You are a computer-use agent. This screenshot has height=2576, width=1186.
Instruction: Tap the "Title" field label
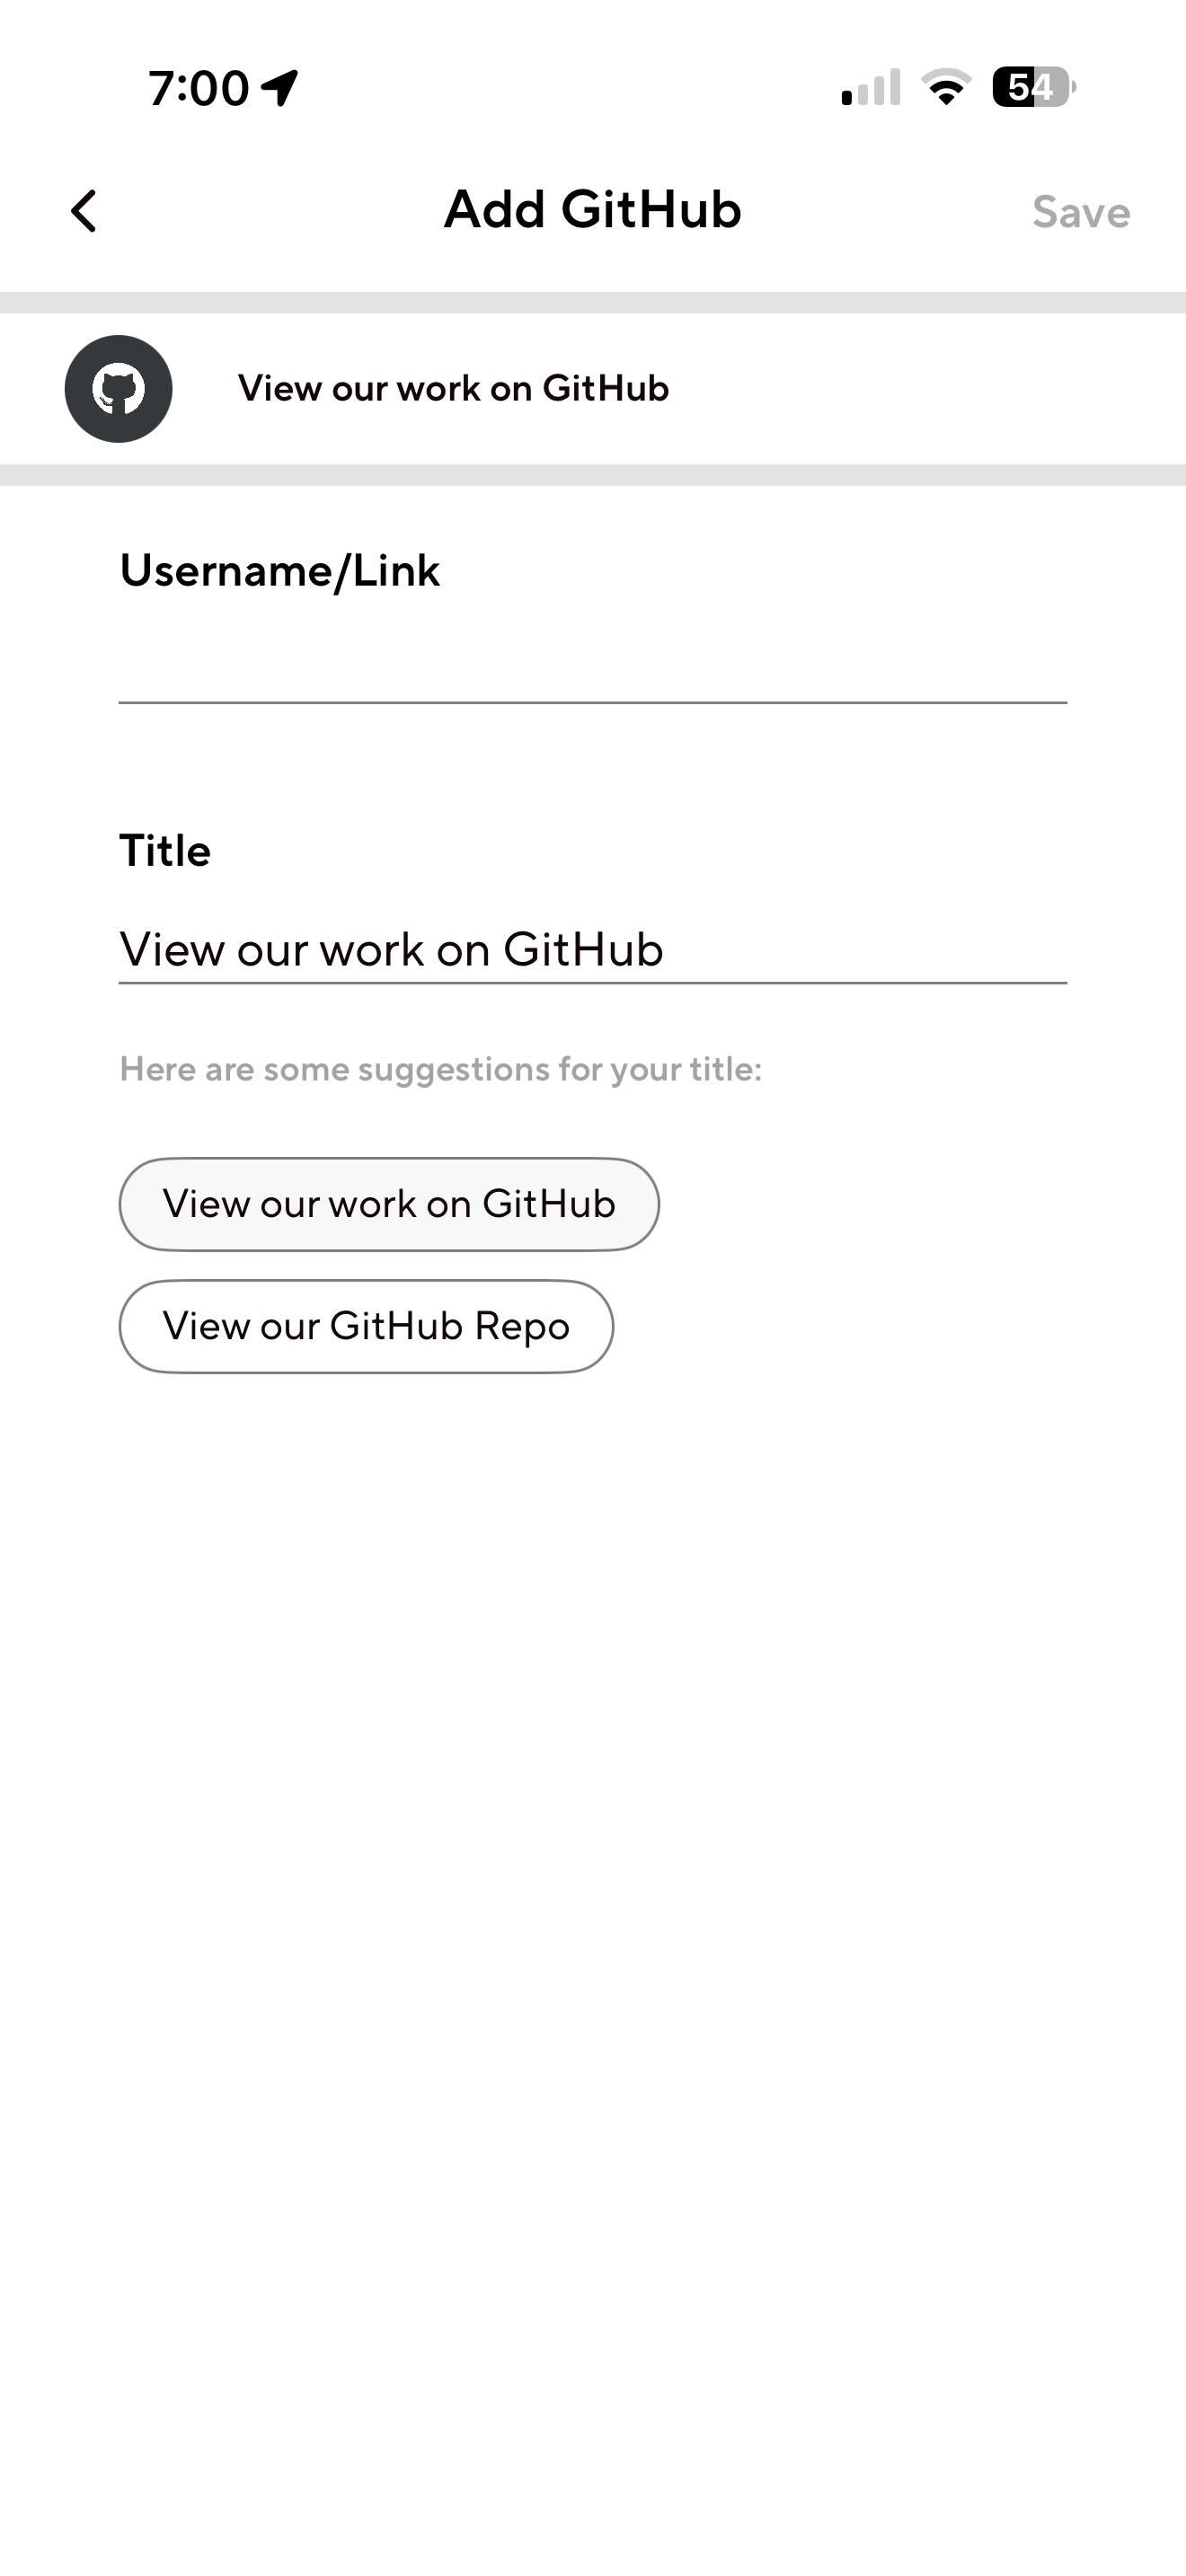(165, 851)
